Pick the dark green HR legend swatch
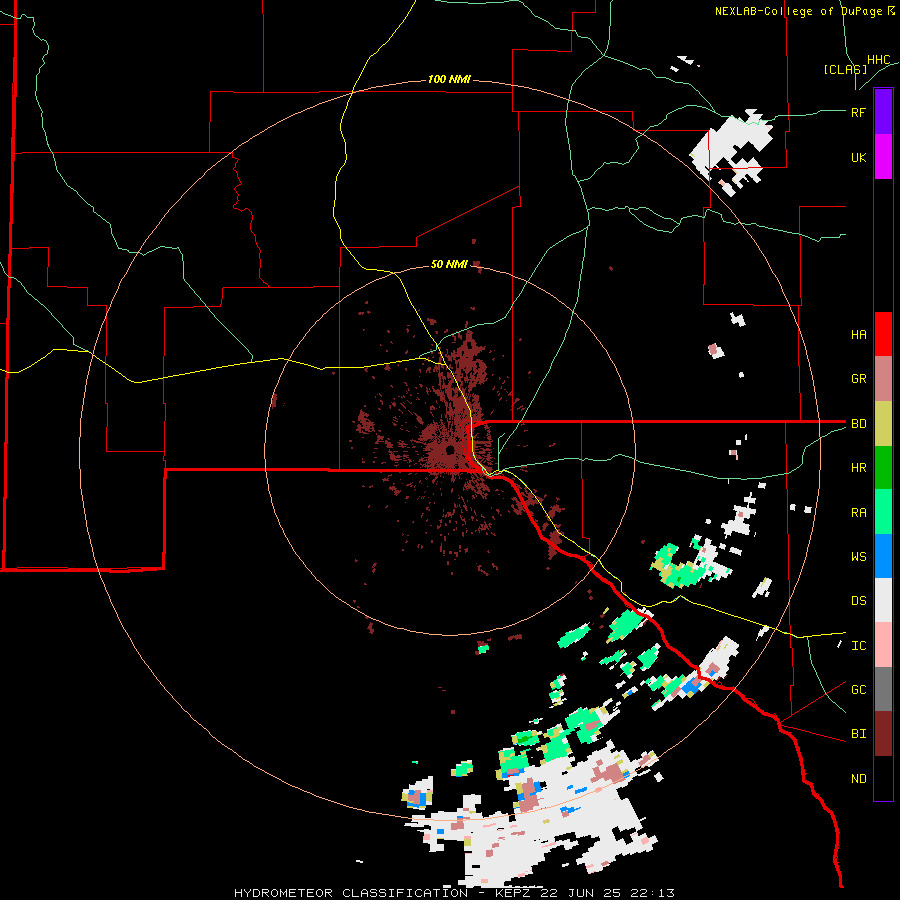This screenshot has width=900, height=900. click(x=883, y=468)
